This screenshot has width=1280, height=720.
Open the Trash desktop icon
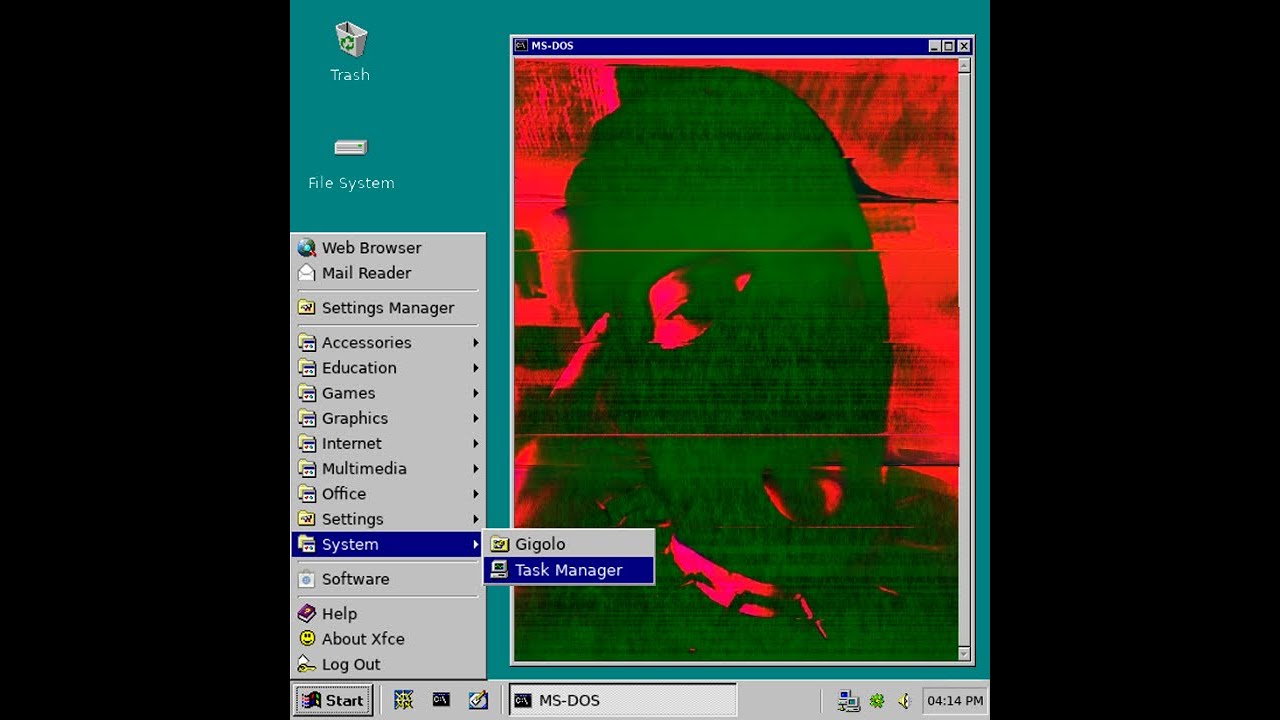[x=351, y=40]
